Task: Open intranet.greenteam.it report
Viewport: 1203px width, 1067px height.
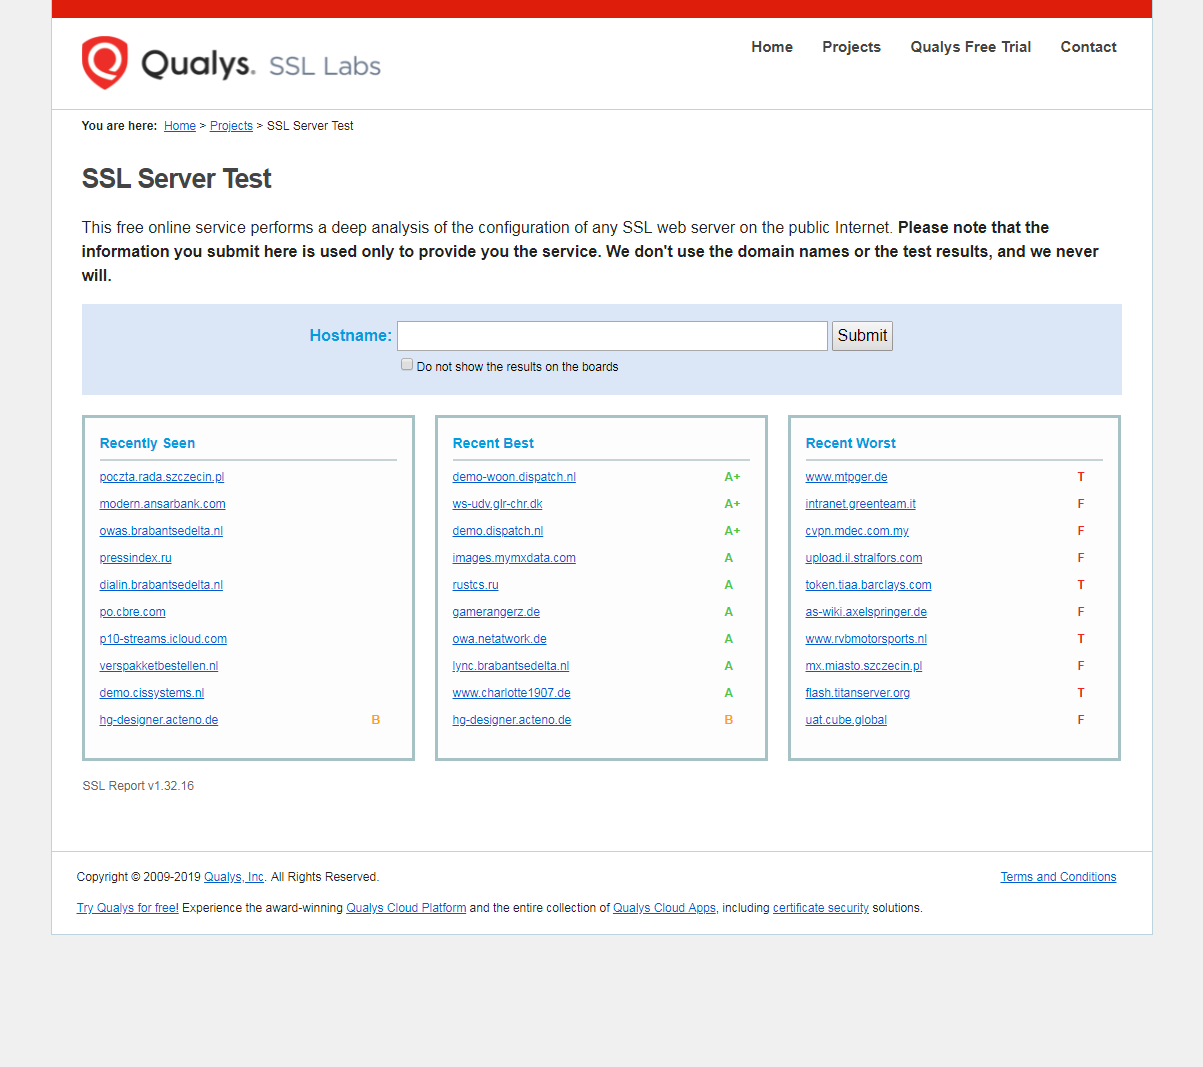Action: (861, 504)
